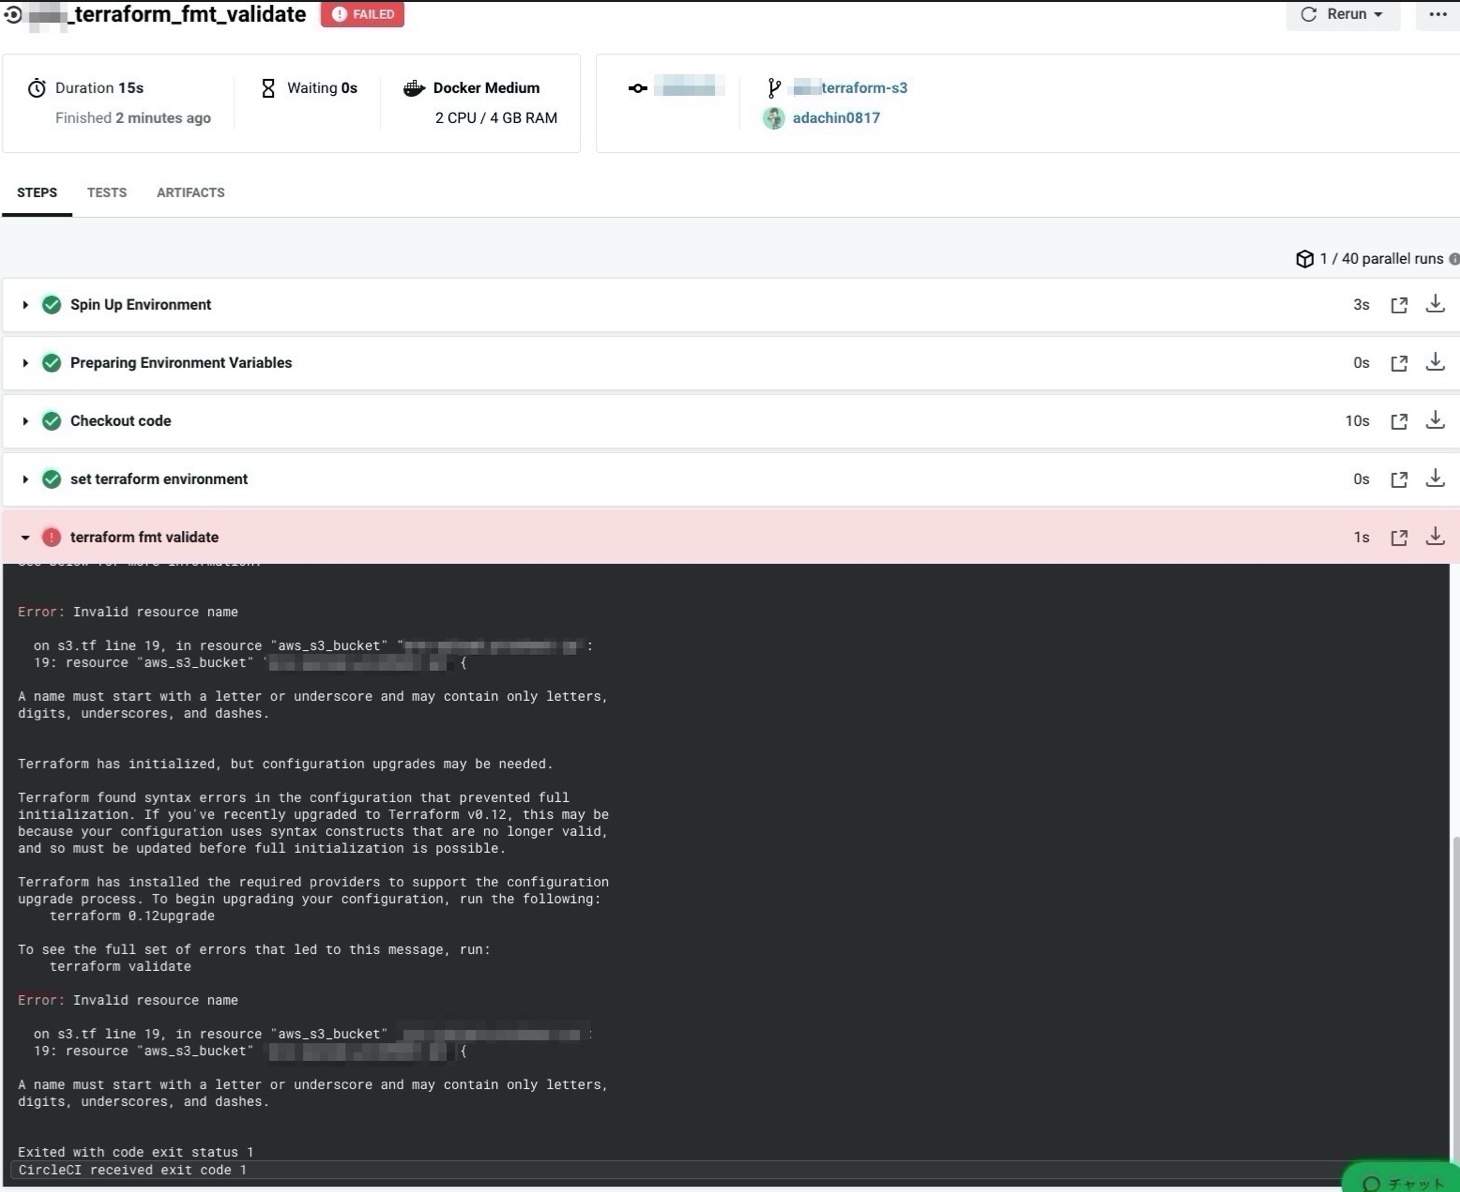Viewport: 1460px width, 1192px height.
Task: Download the Spin Up Environment step log
Action: click(x=1435, y=304)
